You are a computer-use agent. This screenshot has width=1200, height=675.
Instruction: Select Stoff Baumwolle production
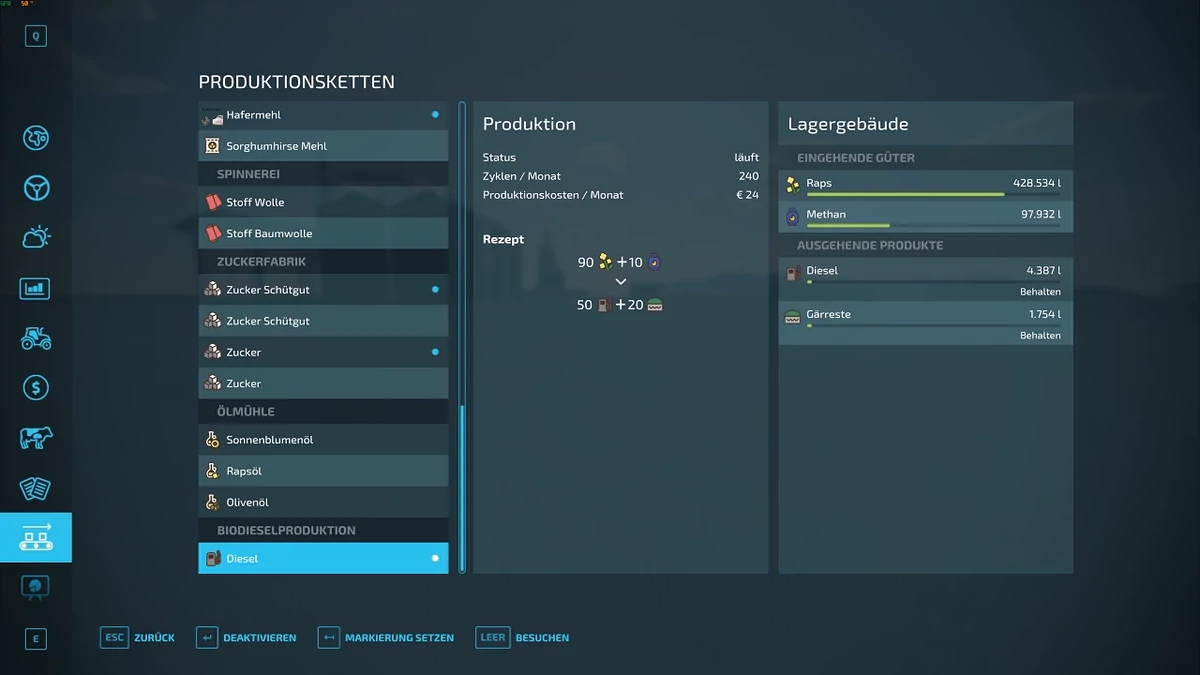point(323,234)
